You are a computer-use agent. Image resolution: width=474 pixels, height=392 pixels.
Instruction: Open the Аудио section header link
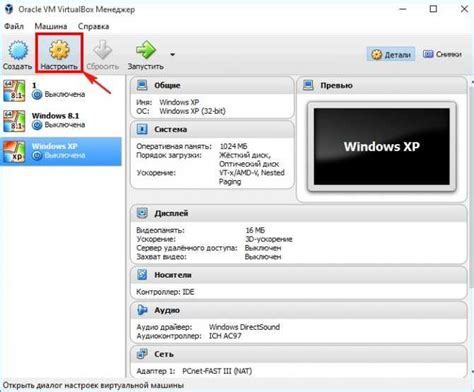[167, 310]
